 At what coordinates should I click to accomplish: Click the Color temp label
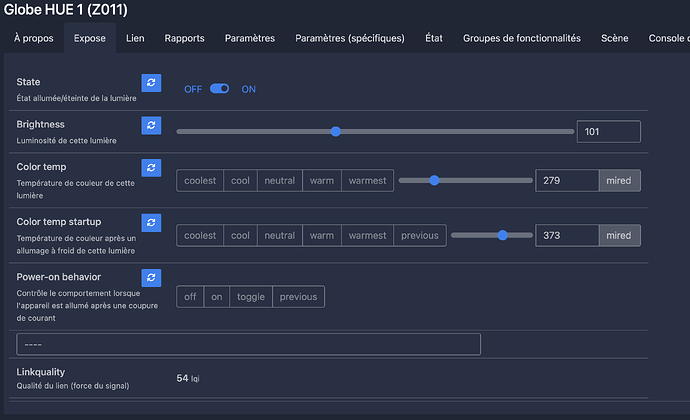click(x=41, y=167)
